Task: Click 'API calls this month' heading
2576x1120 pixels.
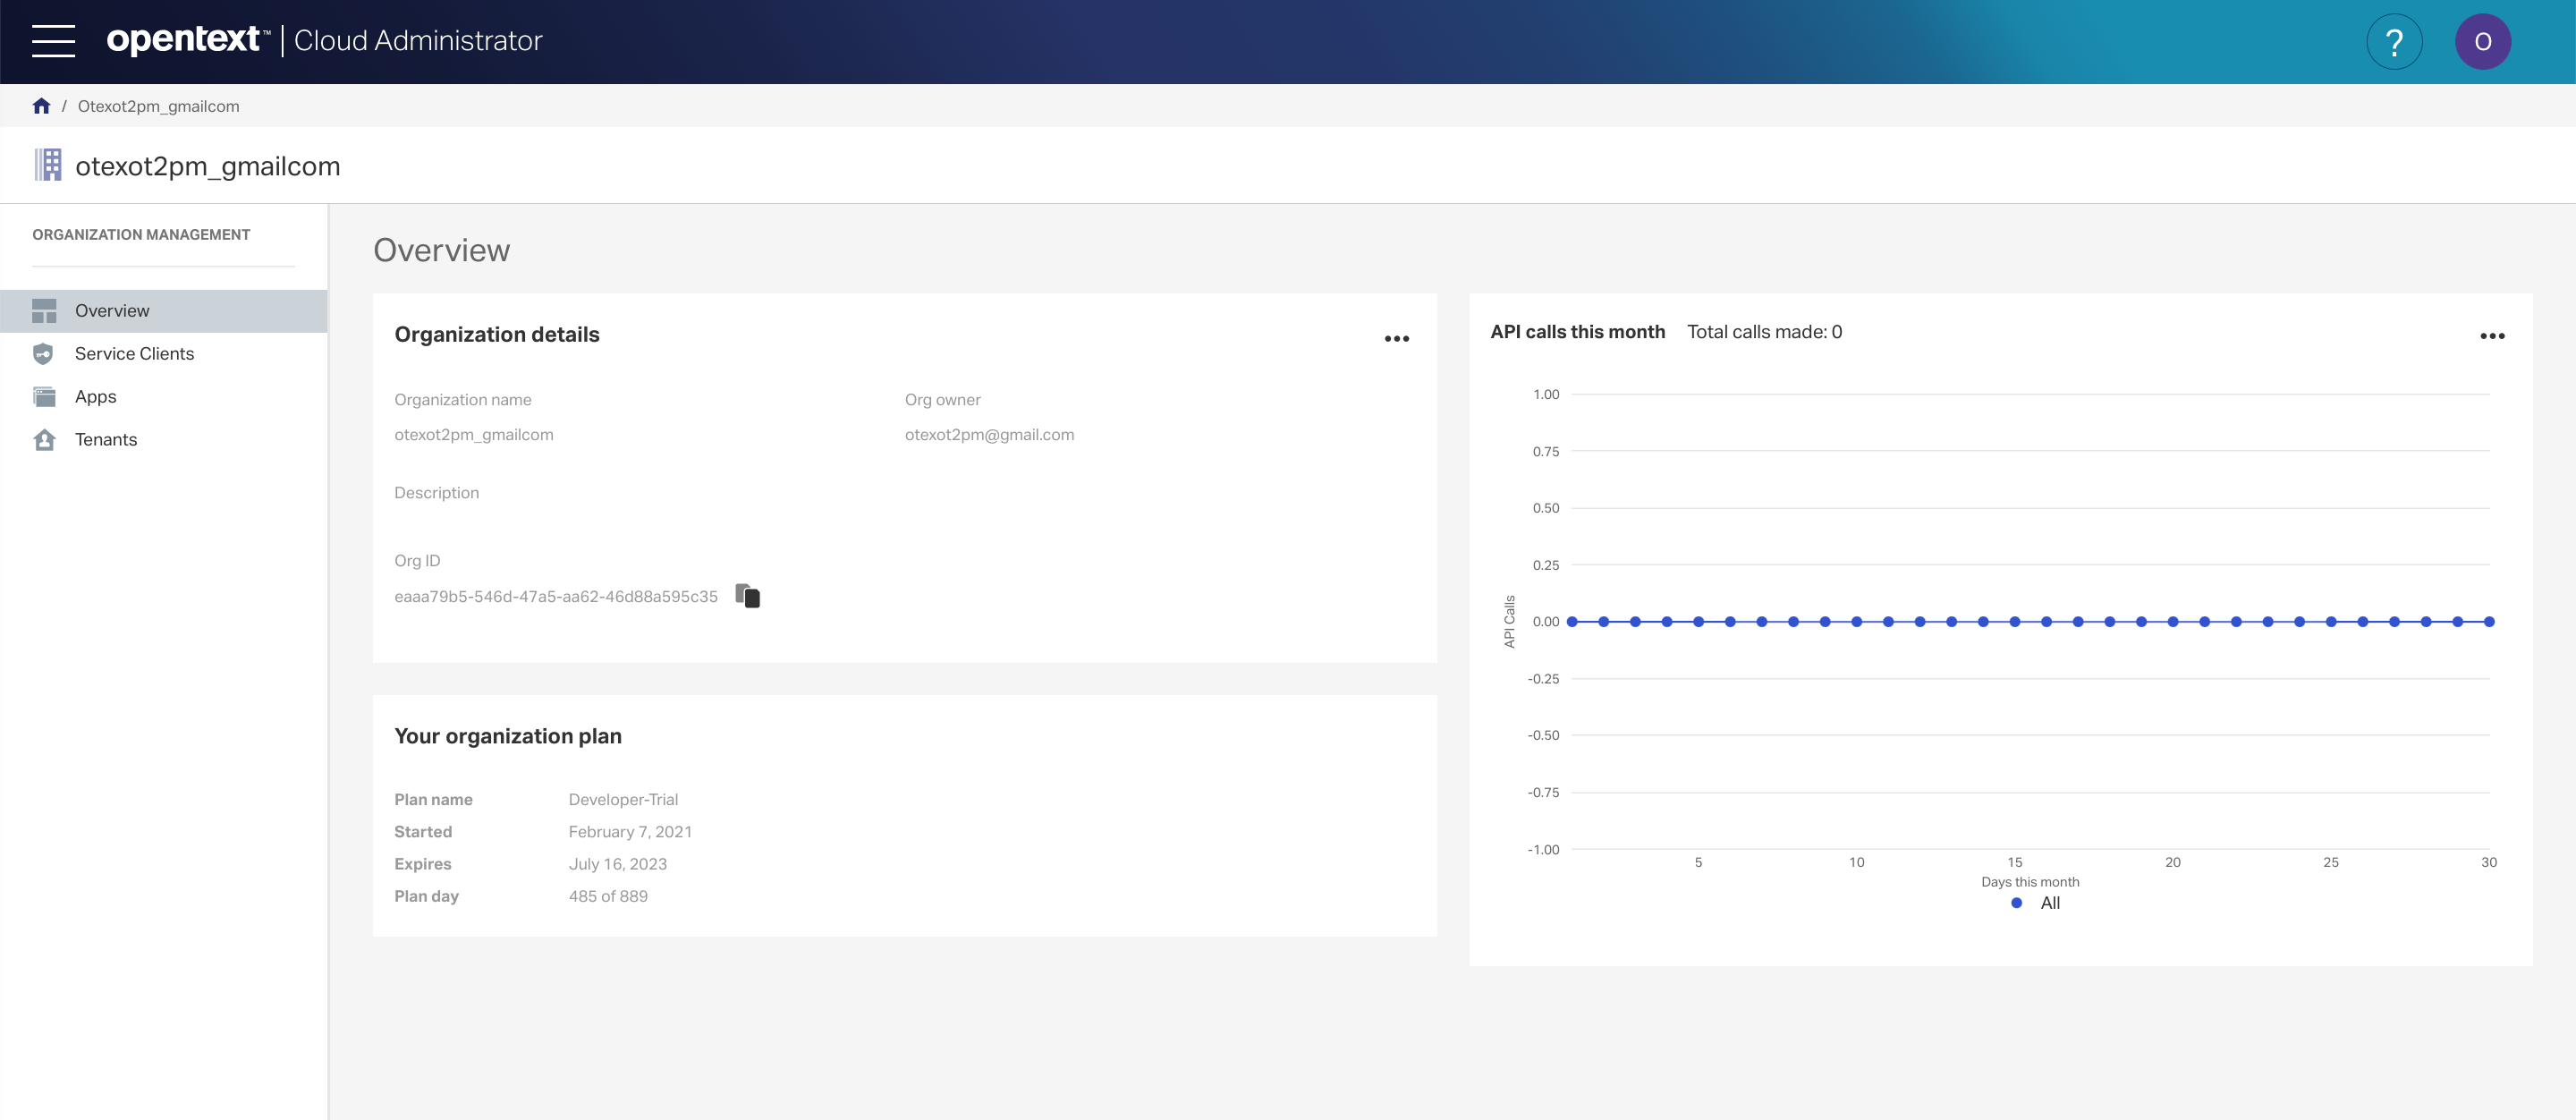Action: click(1577, 332)
